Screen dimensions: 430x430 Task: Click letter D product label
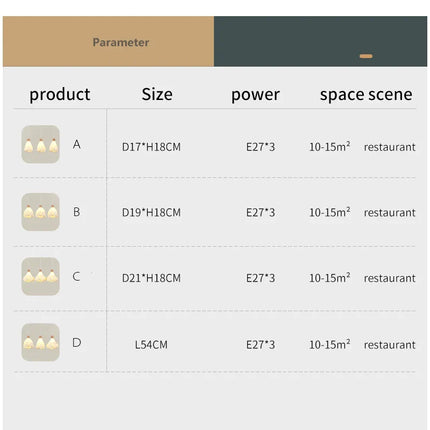coord(77,343)
